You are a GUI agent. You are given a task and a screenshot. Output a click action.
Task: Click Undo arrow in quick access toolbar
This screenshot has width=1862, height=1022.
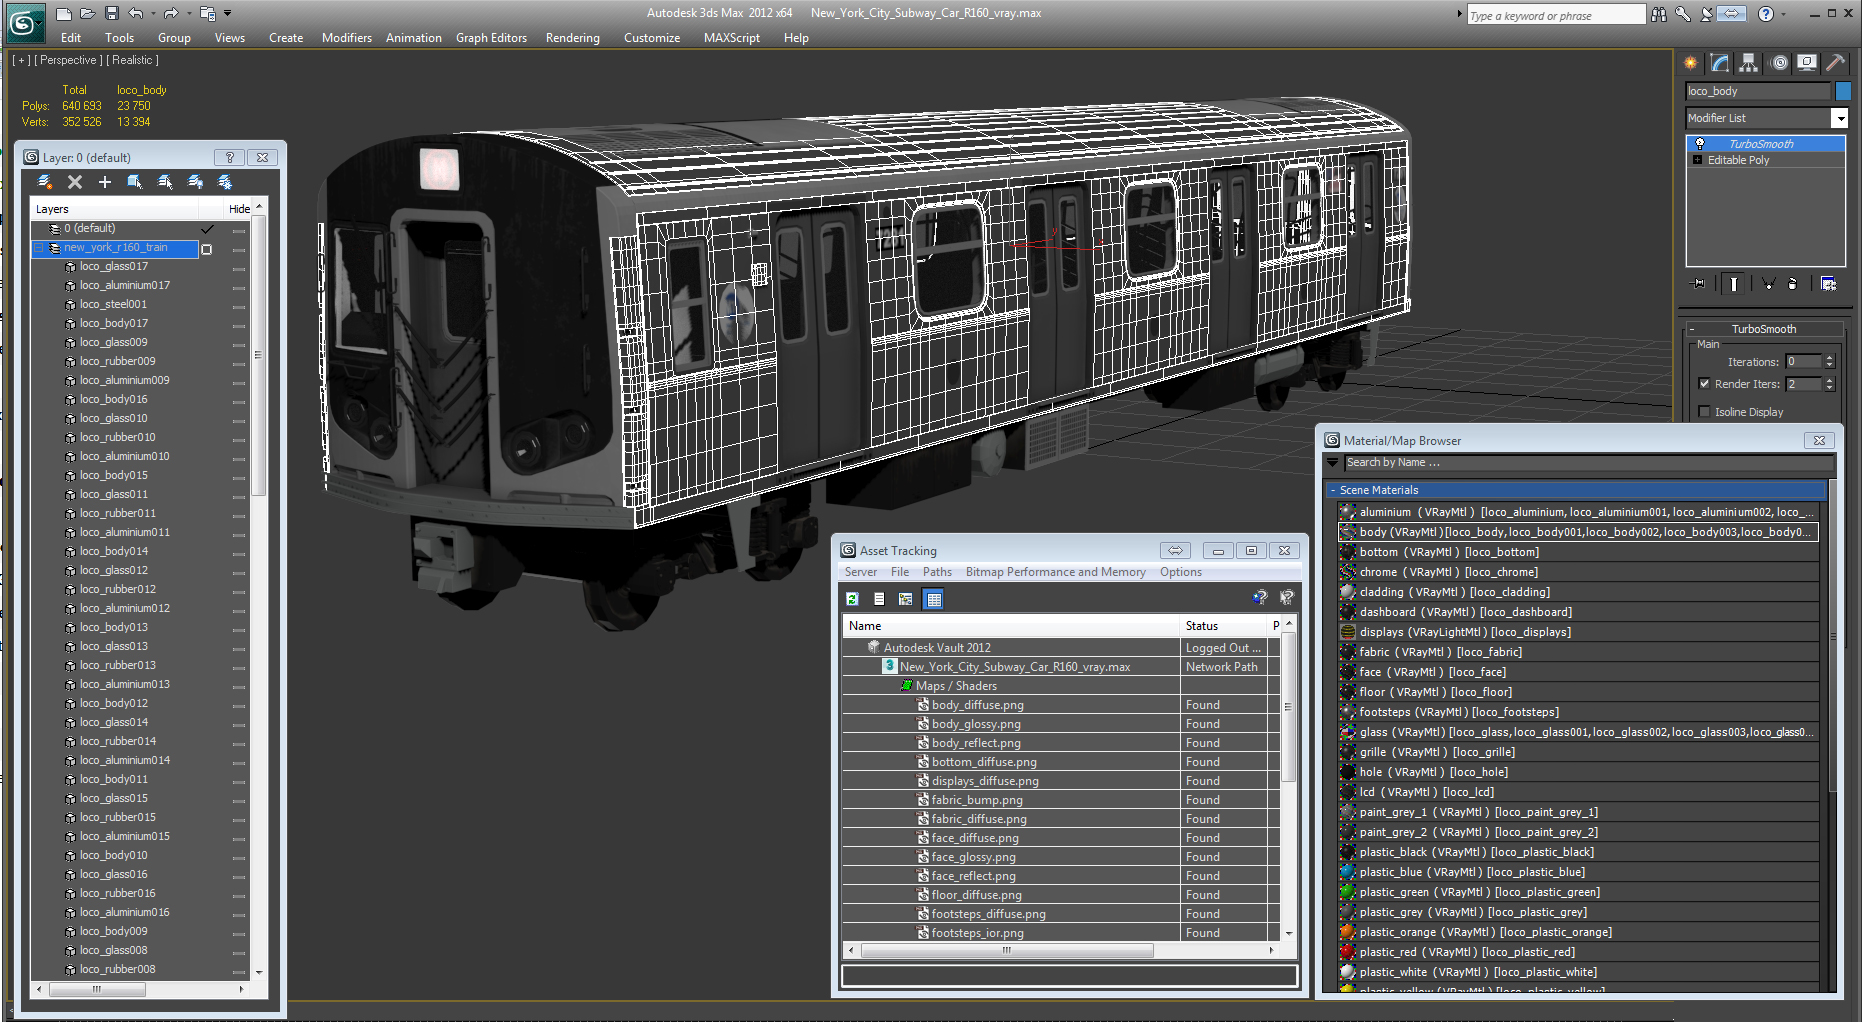point(136,13)
